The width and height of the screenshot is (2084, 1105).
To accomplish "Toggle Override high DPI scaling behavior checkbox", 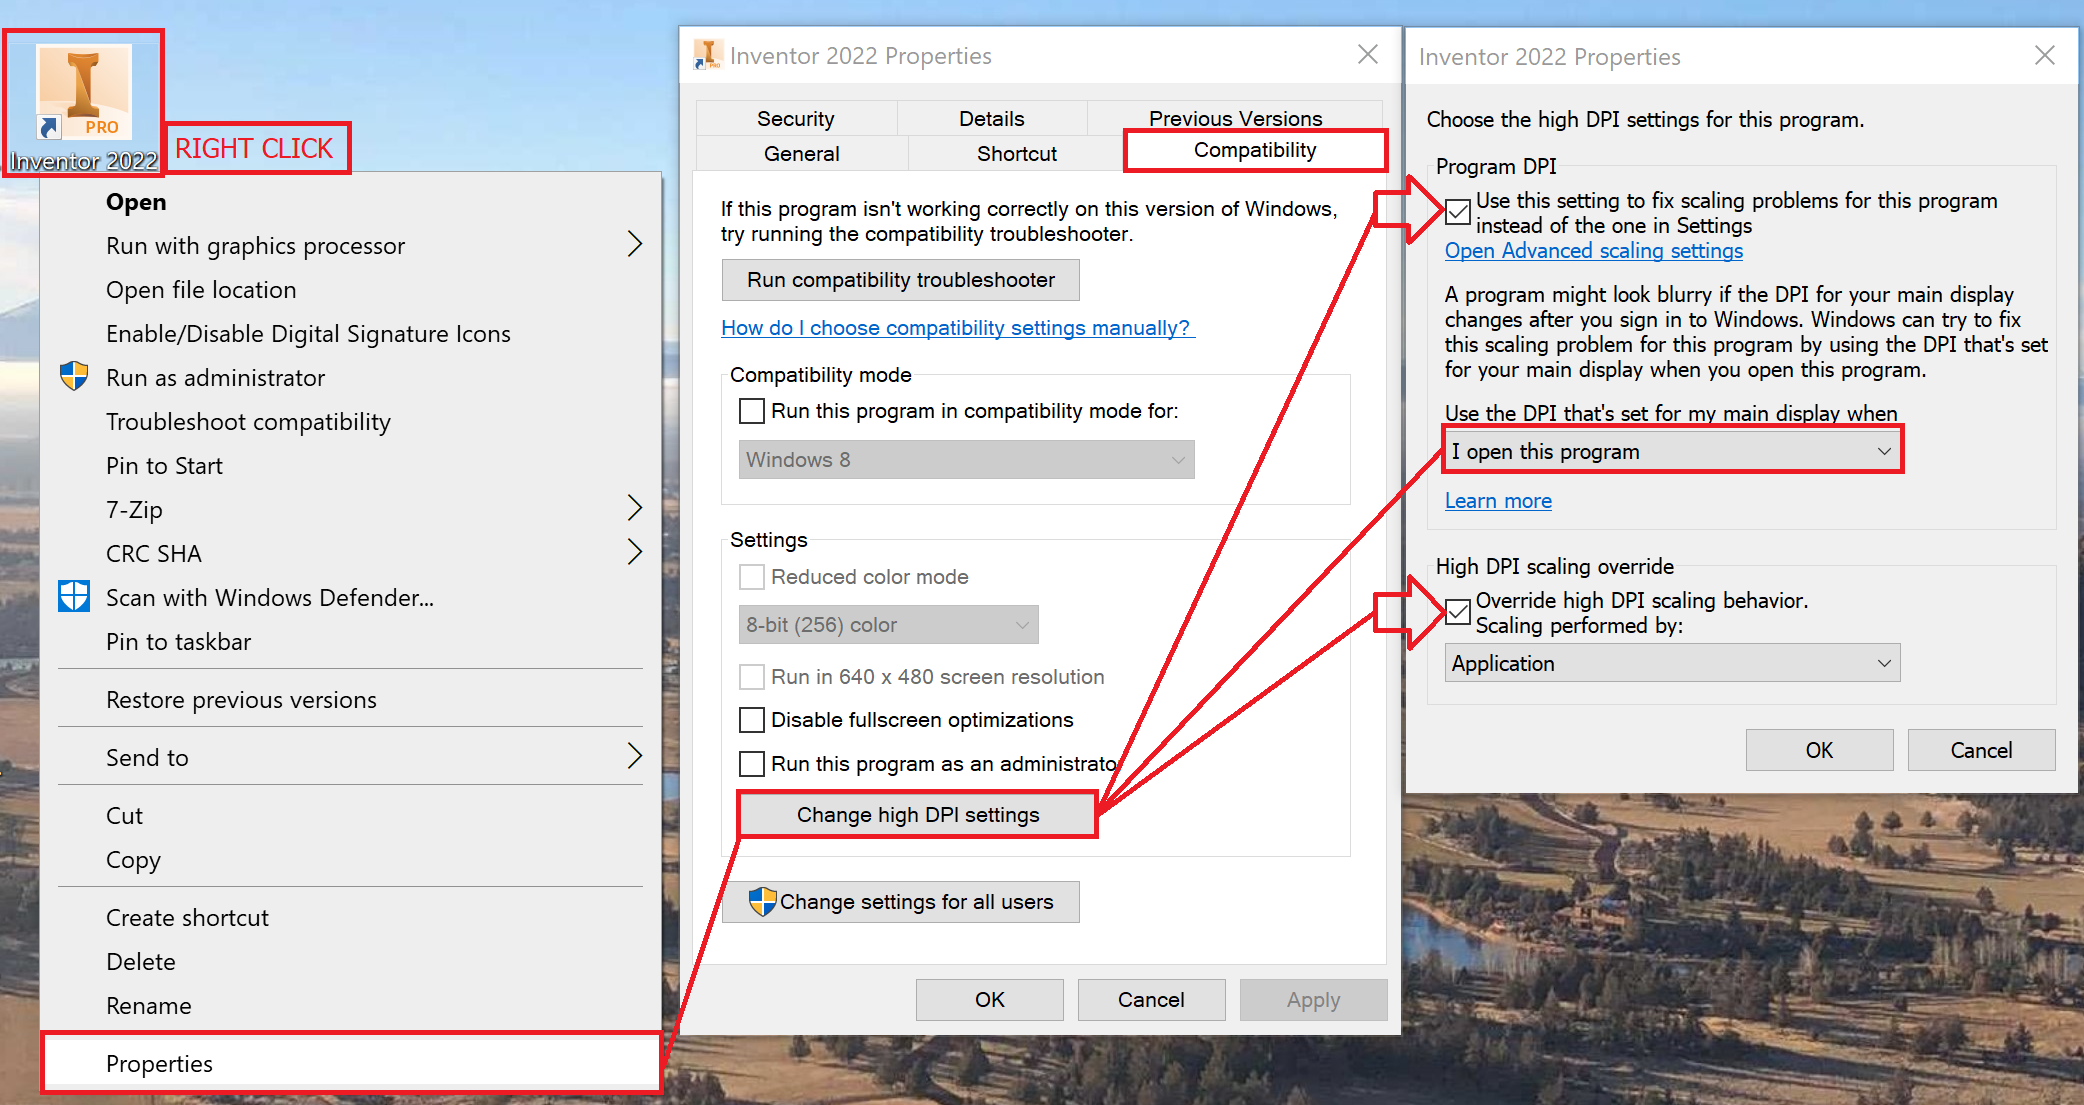I will pos(1458,611).
